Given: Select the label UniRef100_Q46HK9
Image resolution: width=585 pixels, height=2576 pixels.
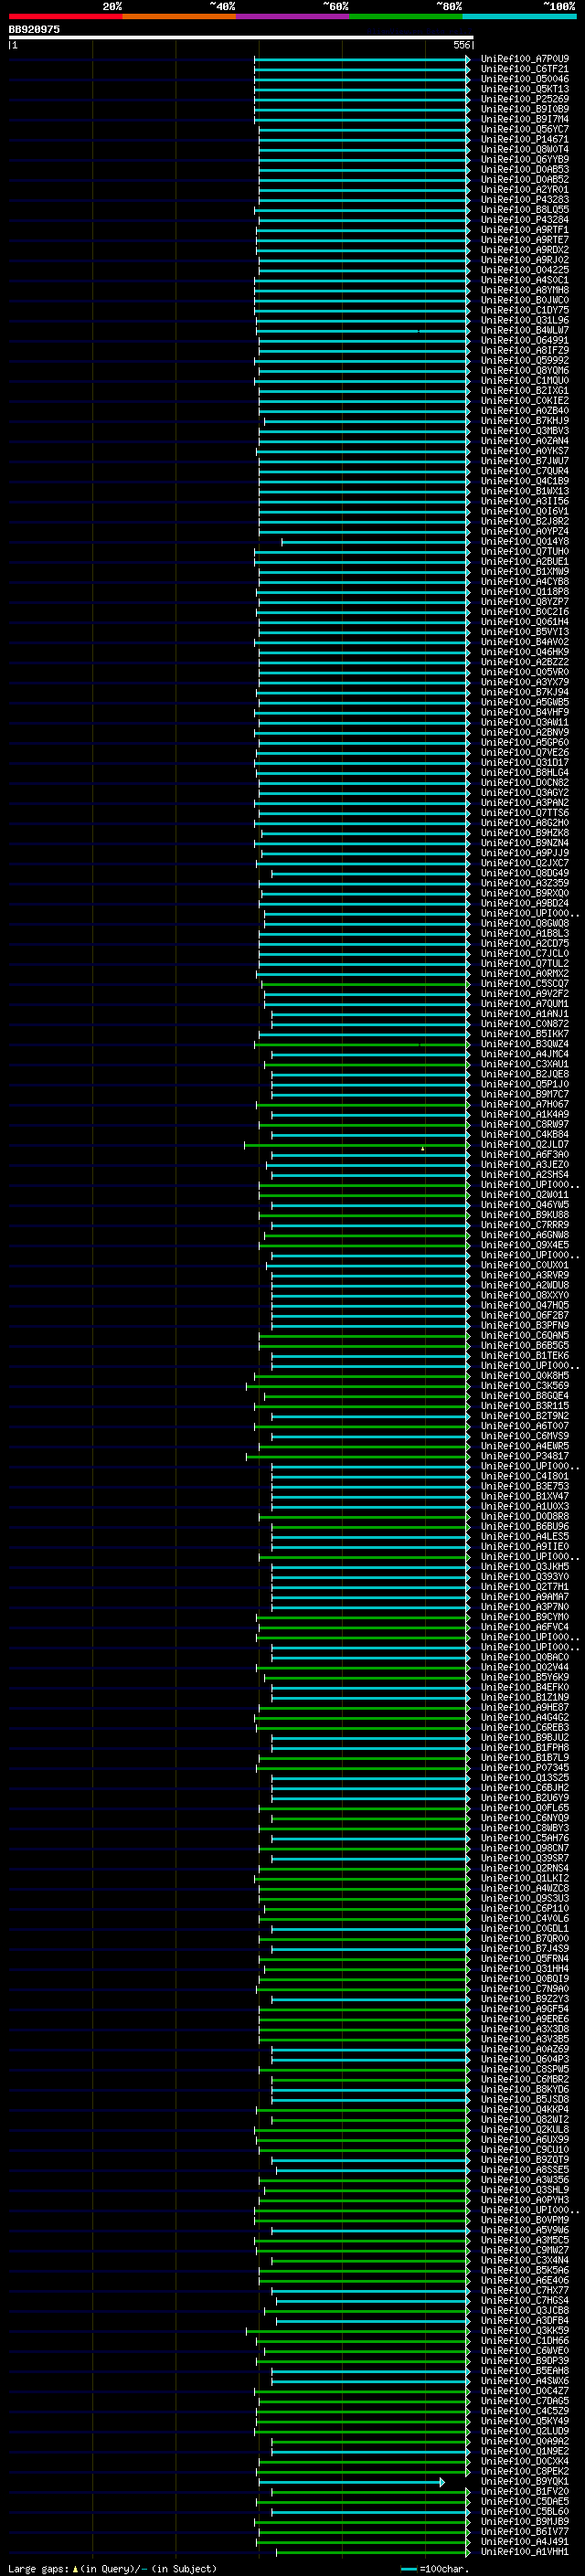Looking at the screenshot, I should (525, 652).
